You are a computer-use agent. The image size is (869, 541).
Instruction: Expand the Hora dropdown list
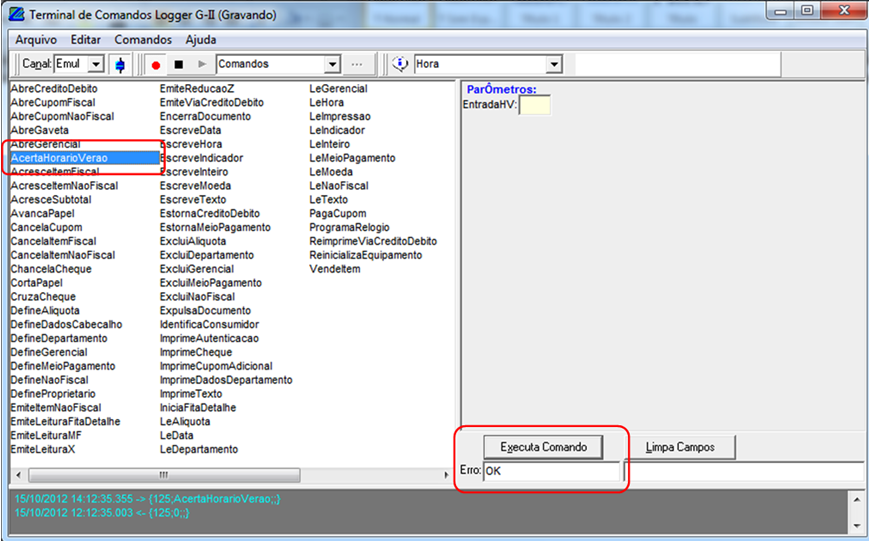coord(553,64)
